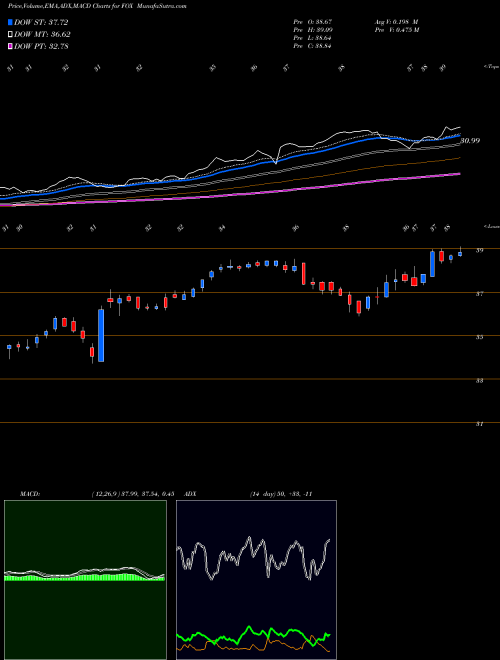Click the ADX panel heading label
The height and width of the screenshot is (660, 500).
(191, 494)
